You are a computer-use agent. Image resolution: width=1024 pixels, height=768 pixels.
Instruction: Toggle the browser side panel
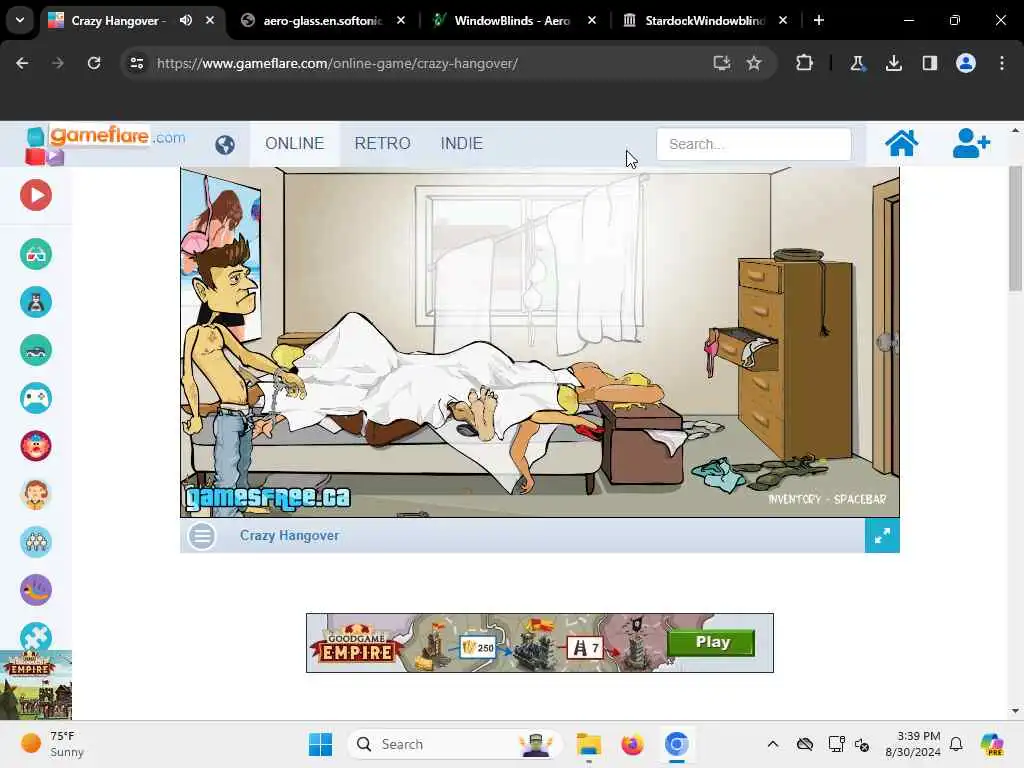point(929,63)
